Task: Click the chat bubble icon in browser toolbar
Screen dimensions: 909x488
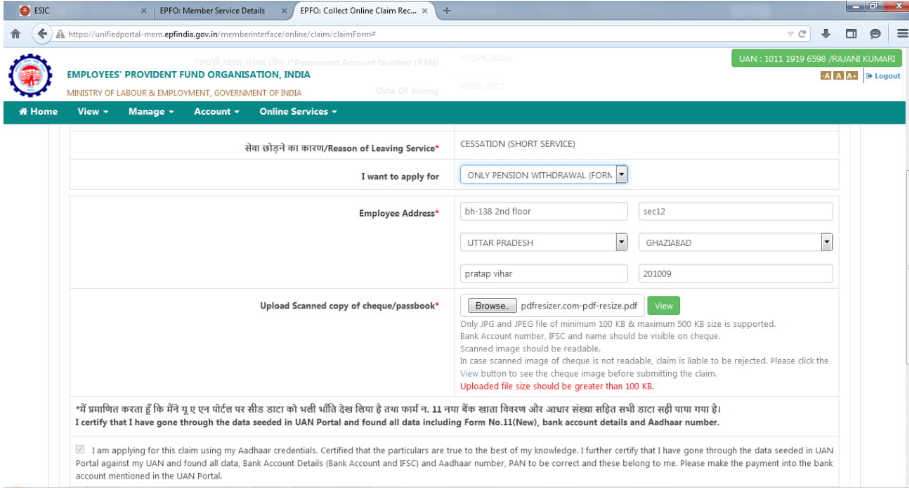Action: coord(875,33)
